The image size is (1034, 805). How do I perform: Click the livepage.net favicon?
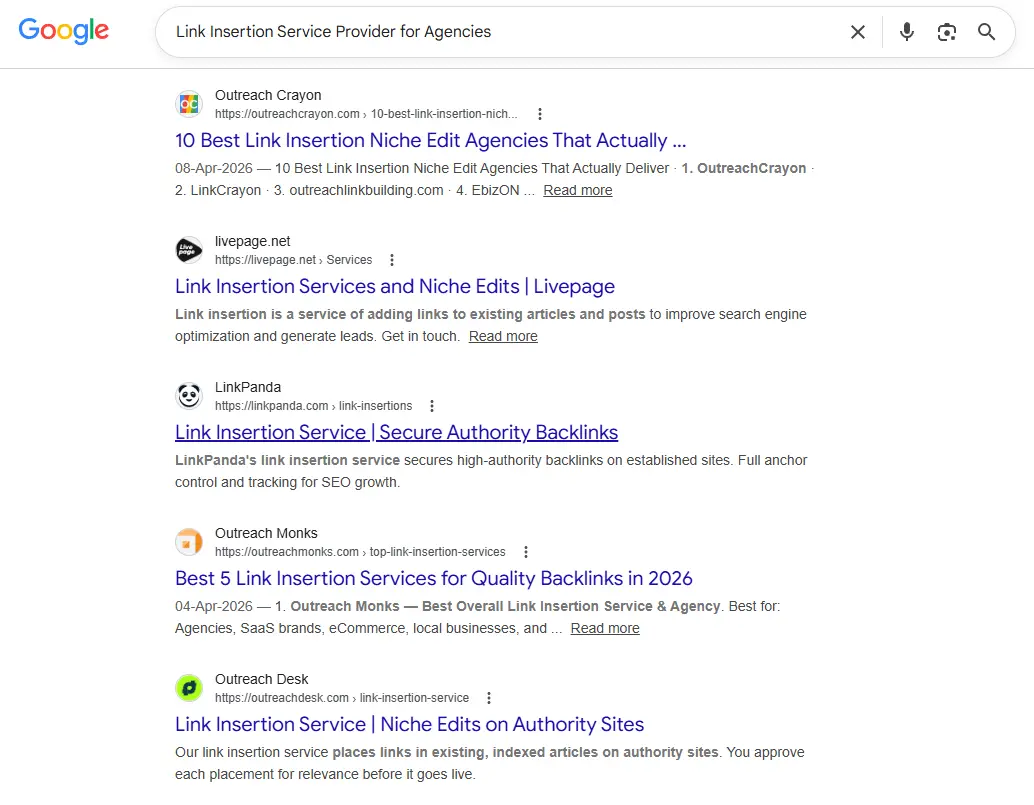[x=189, y=250]
